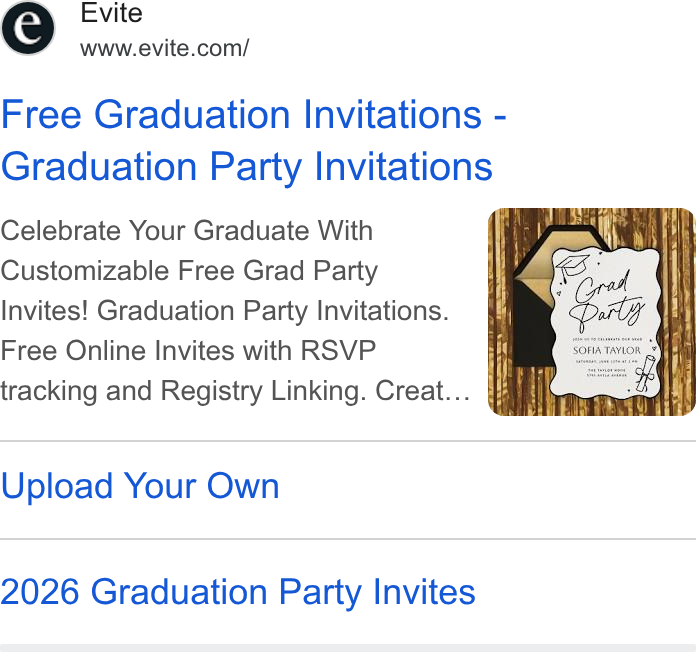696x652 pixels.
Task: Click "Free Online Invites with RSVP" text
Action: tap(188, 351)
